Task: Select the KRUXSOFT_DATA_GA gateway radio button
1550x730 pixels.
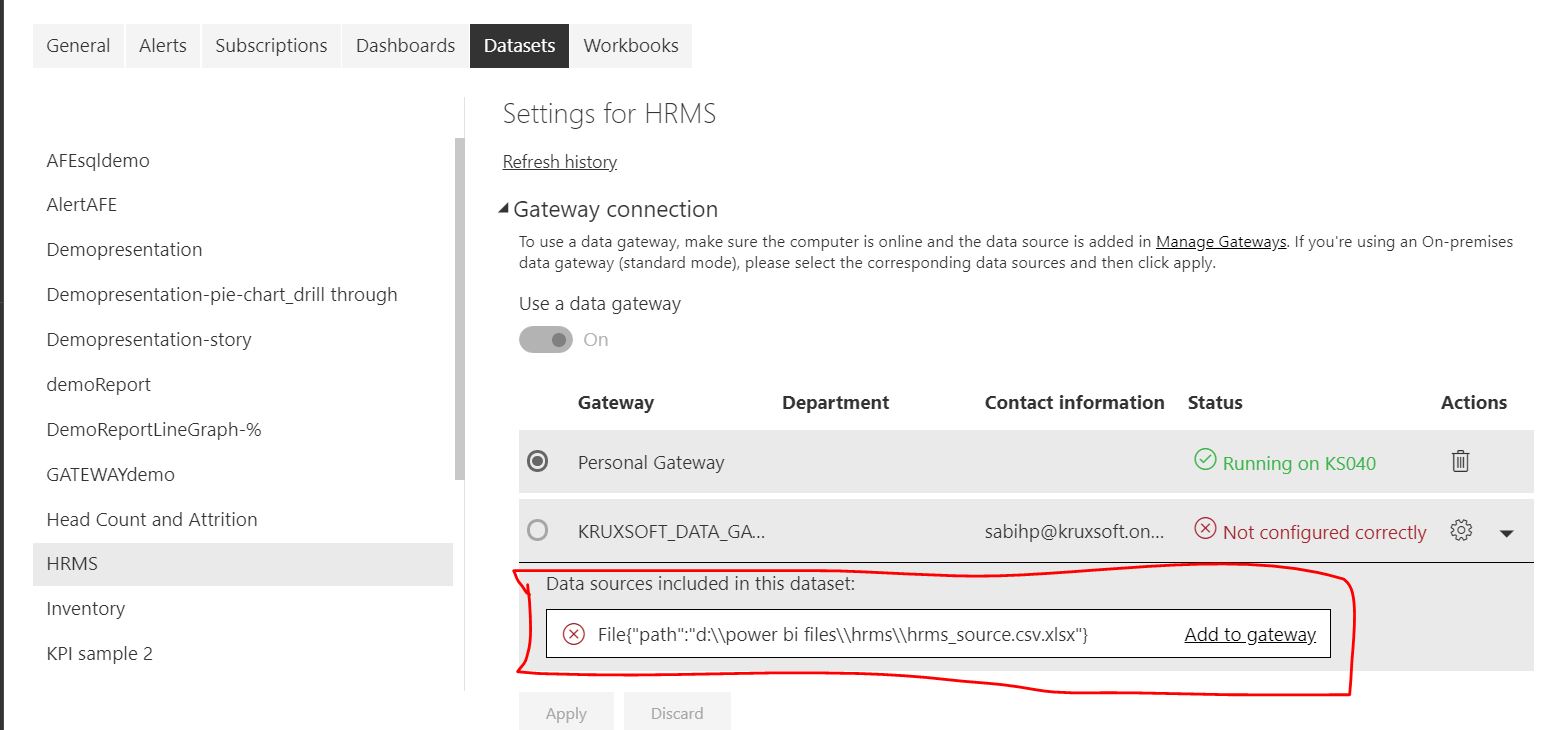Action: click(x=538, y=530)
